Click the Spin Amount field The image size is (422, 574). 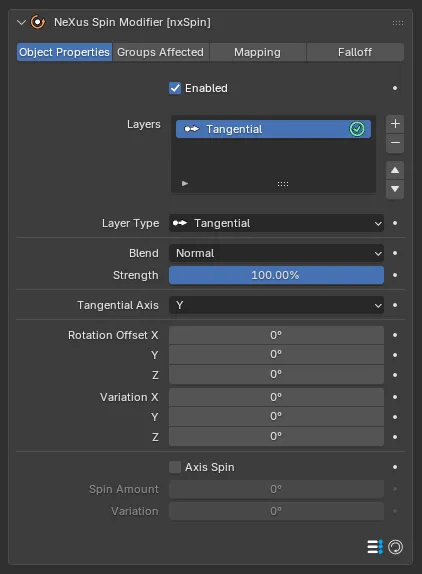(276, 489)
